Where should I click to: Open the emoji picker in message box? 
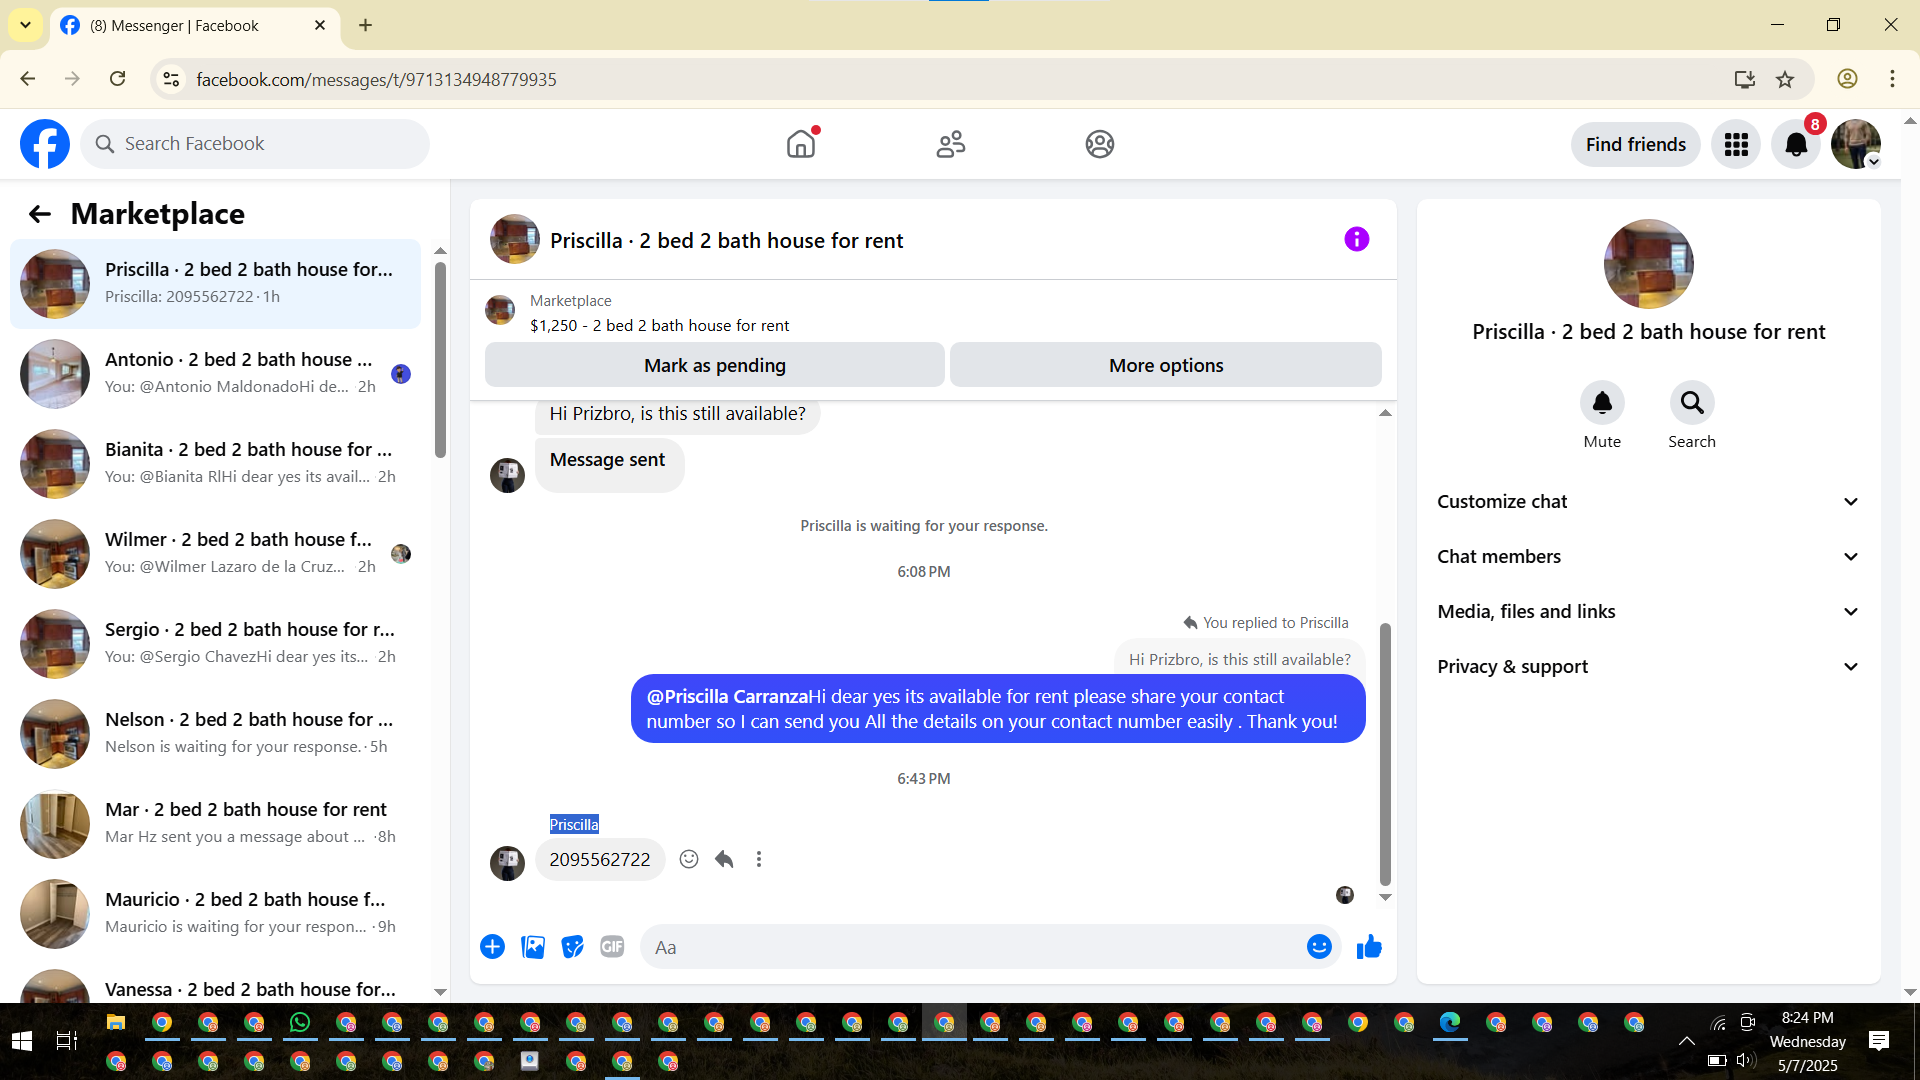point(1319,947)
